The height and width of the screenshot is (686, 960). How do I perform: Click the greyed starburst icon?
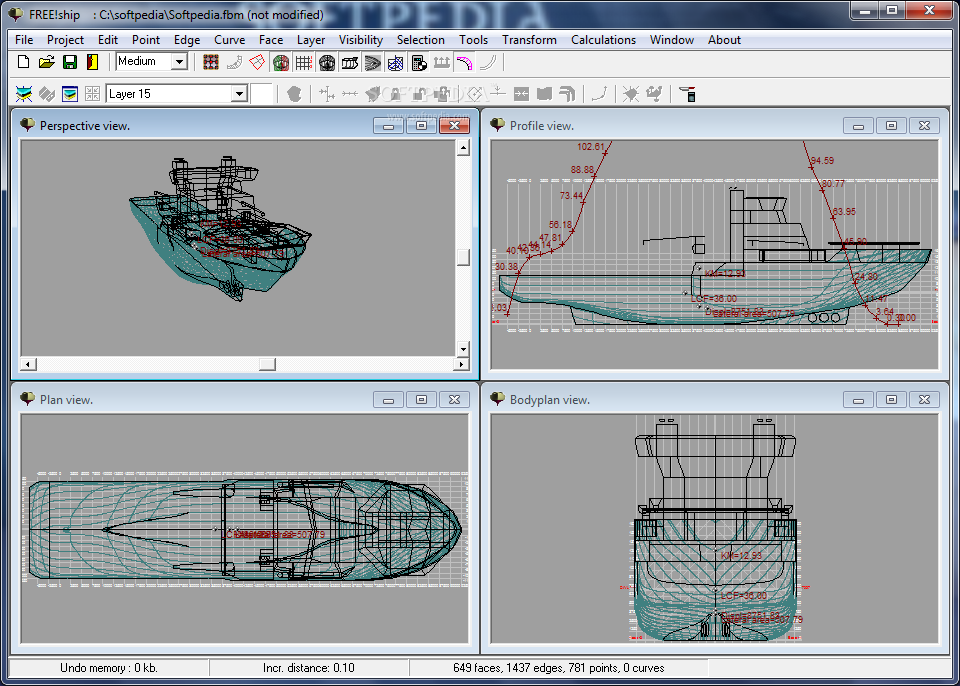(x=631, y=94)
